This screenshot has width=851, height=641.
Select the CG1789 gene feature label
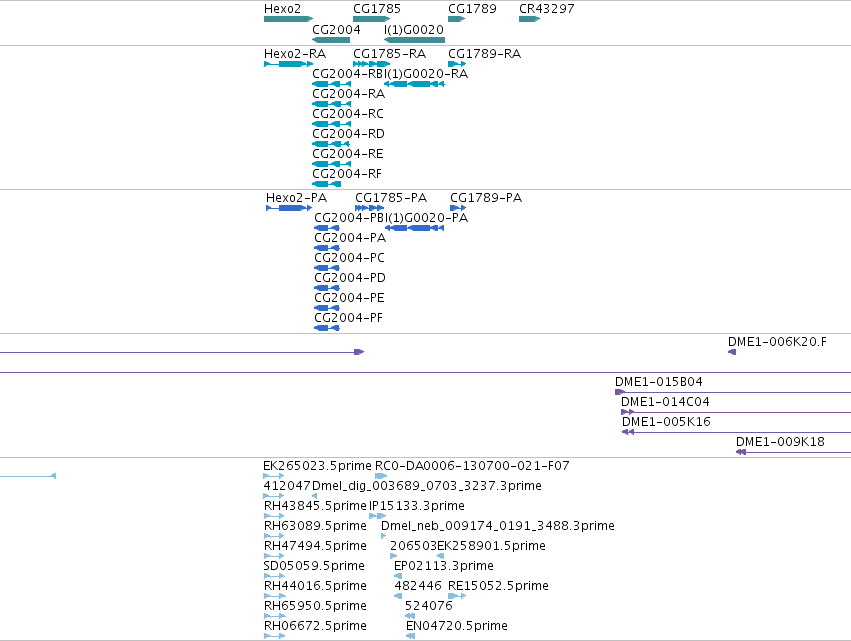tap(472, 9)
